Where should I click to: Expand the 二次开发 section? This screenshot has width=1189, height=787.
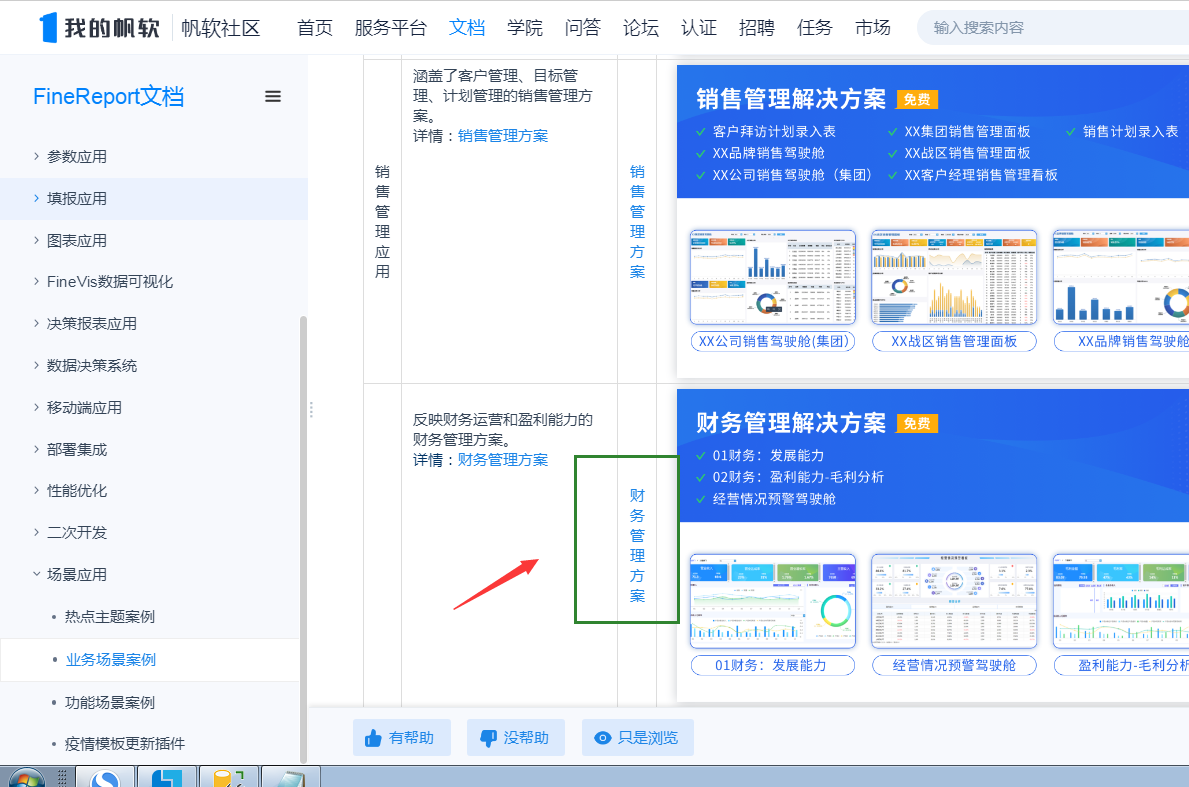coord(152,532)
